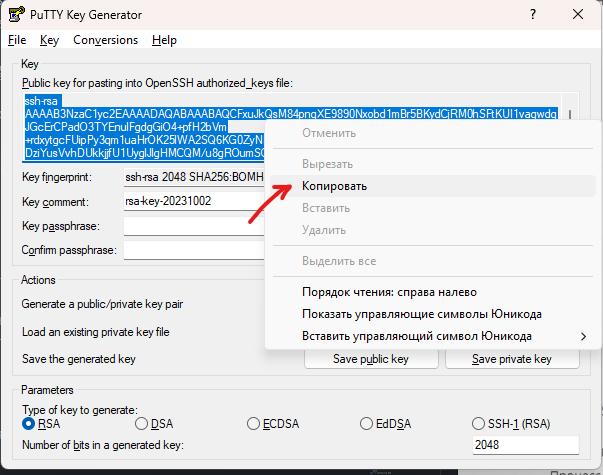The image size is (603, 475).
Task: Expand the 'Вставить управляющий символ Юникода' submenu arrow
Action: 584,336
